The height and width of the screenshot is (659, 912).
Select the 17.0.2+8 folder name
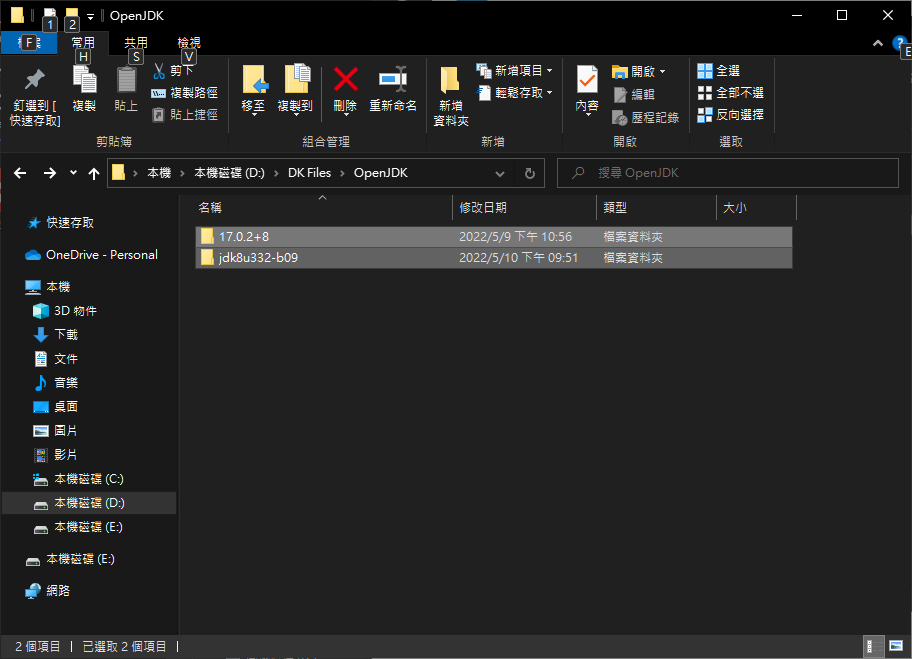coord(244,237)
